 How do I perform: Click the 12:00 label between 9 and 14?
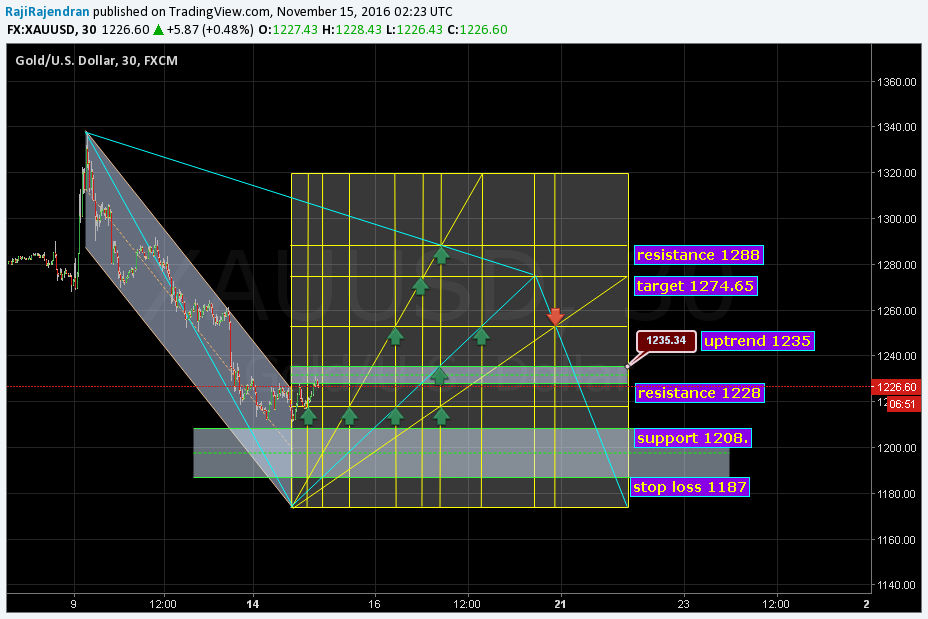click(163, 604)
